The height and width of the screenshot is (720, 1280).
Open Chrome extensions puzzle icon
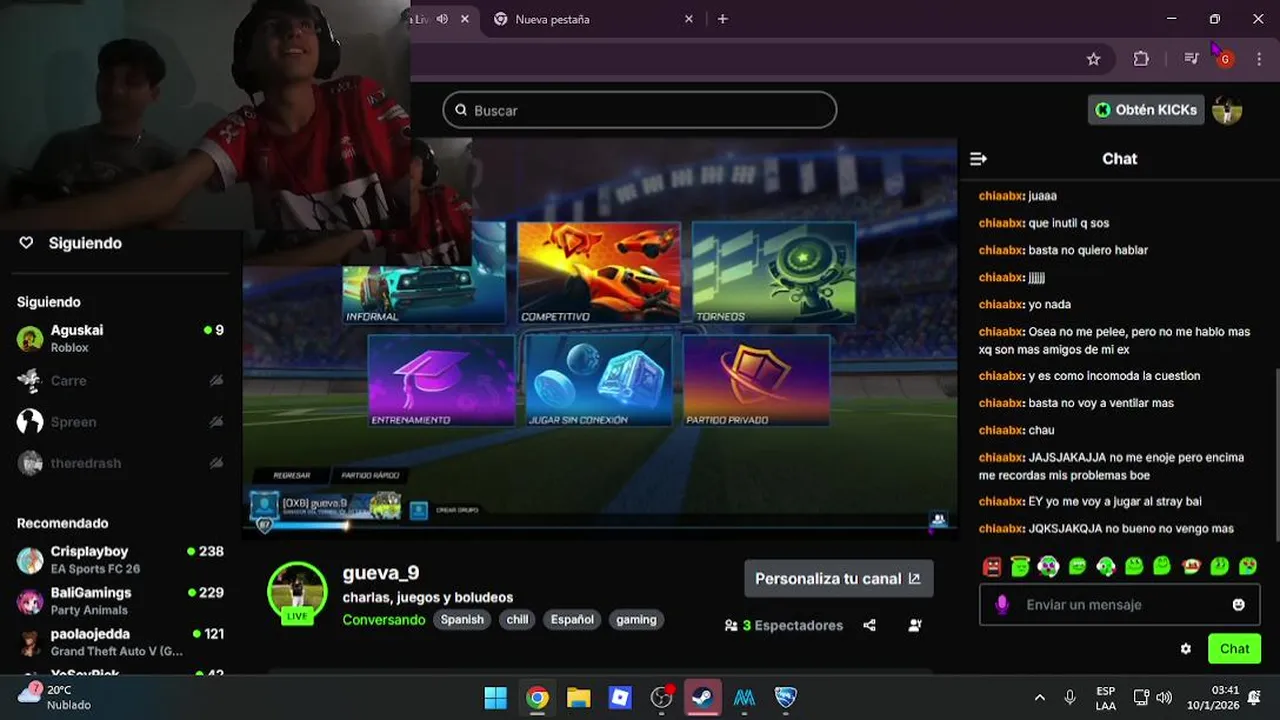click(1141, 59)
